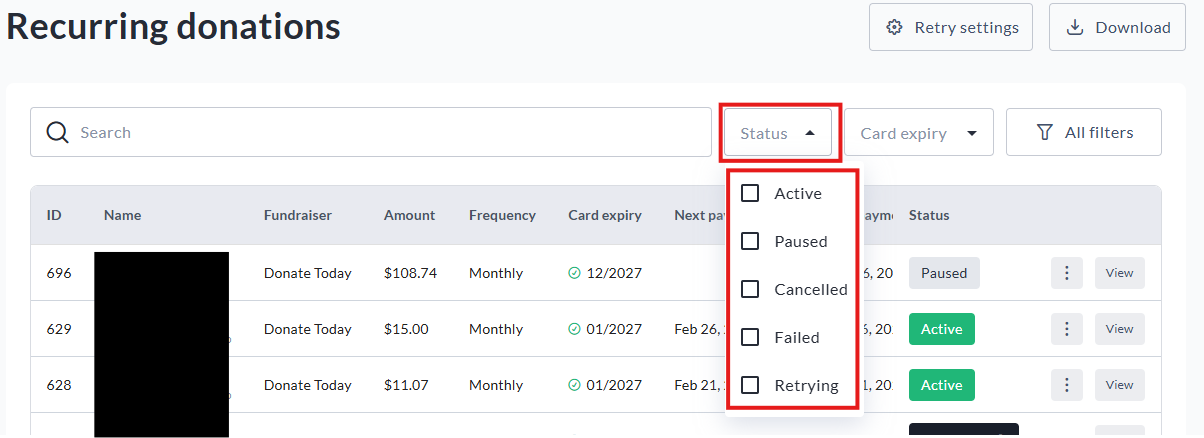Select the Failed status checkbox
Viewport: 1204px width, 438px height.
tap(750, 337)
